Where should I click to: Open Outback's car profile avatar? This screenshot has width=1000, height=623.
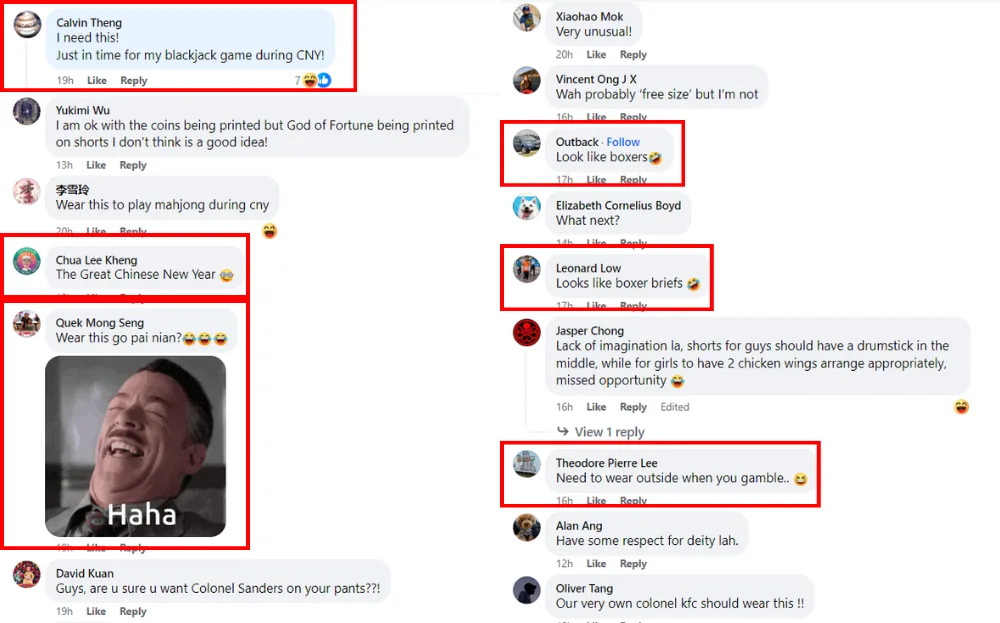coord(527,143)
